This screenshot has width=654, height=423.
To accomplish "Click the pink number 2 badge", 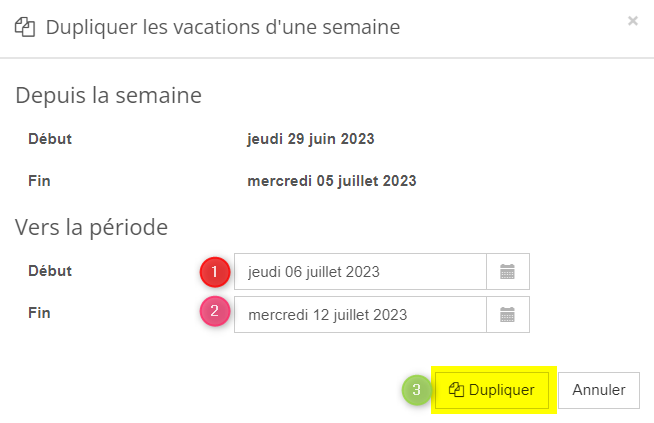I will click(x=214, y=314).
